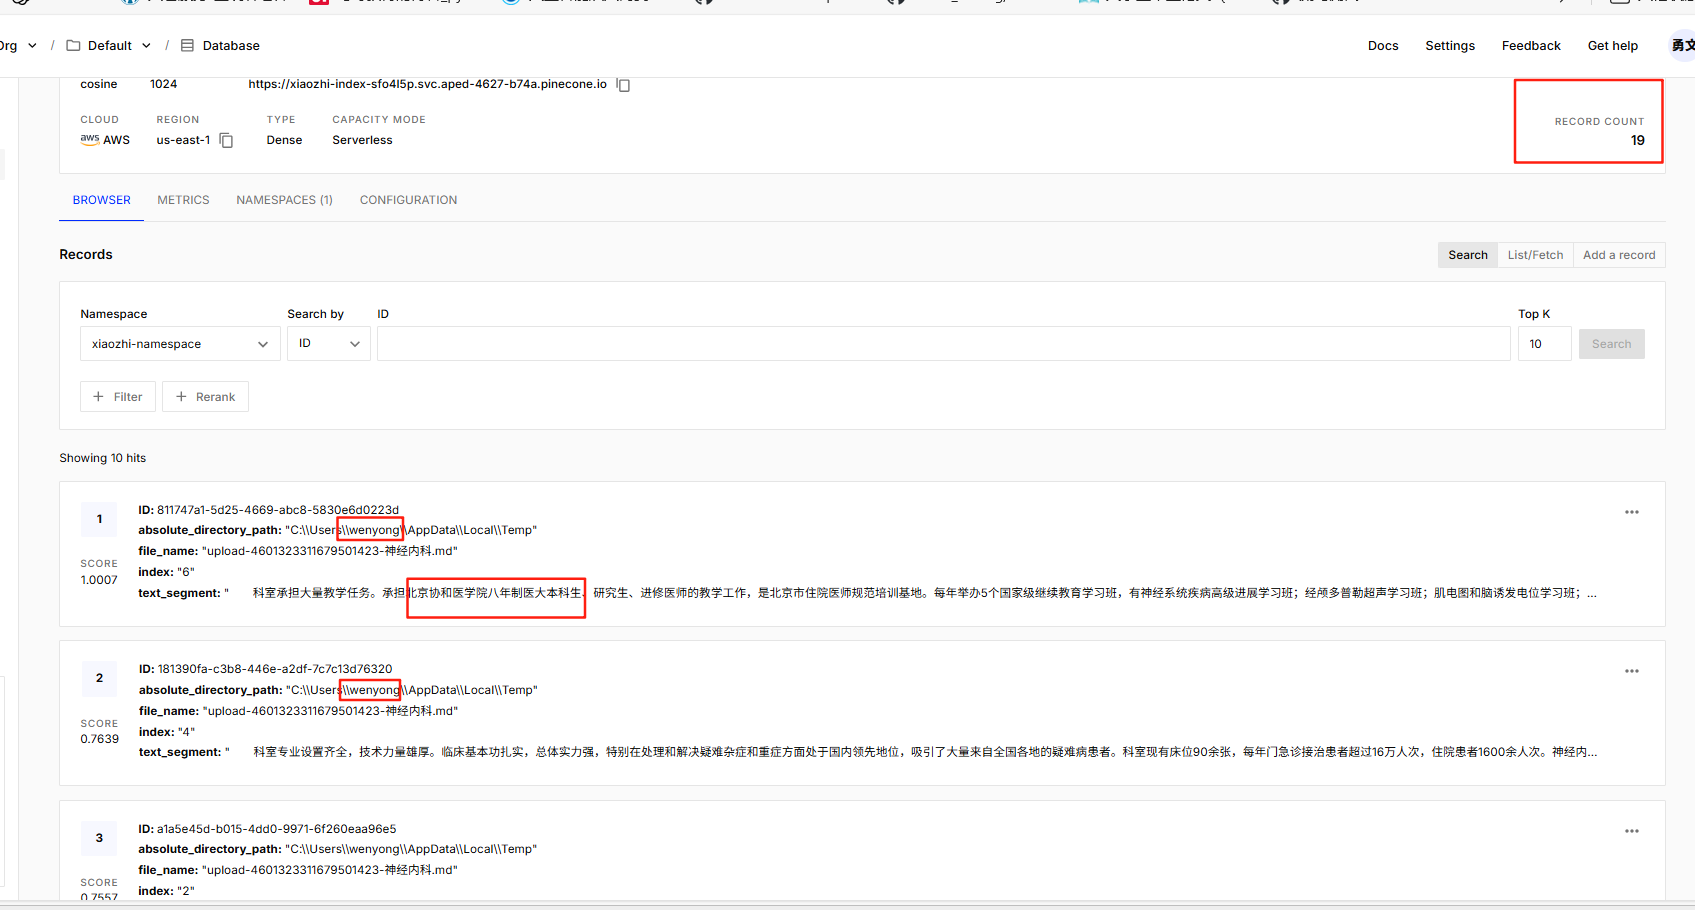
Task: Click the record count value 19
Action: (1637, 140)
